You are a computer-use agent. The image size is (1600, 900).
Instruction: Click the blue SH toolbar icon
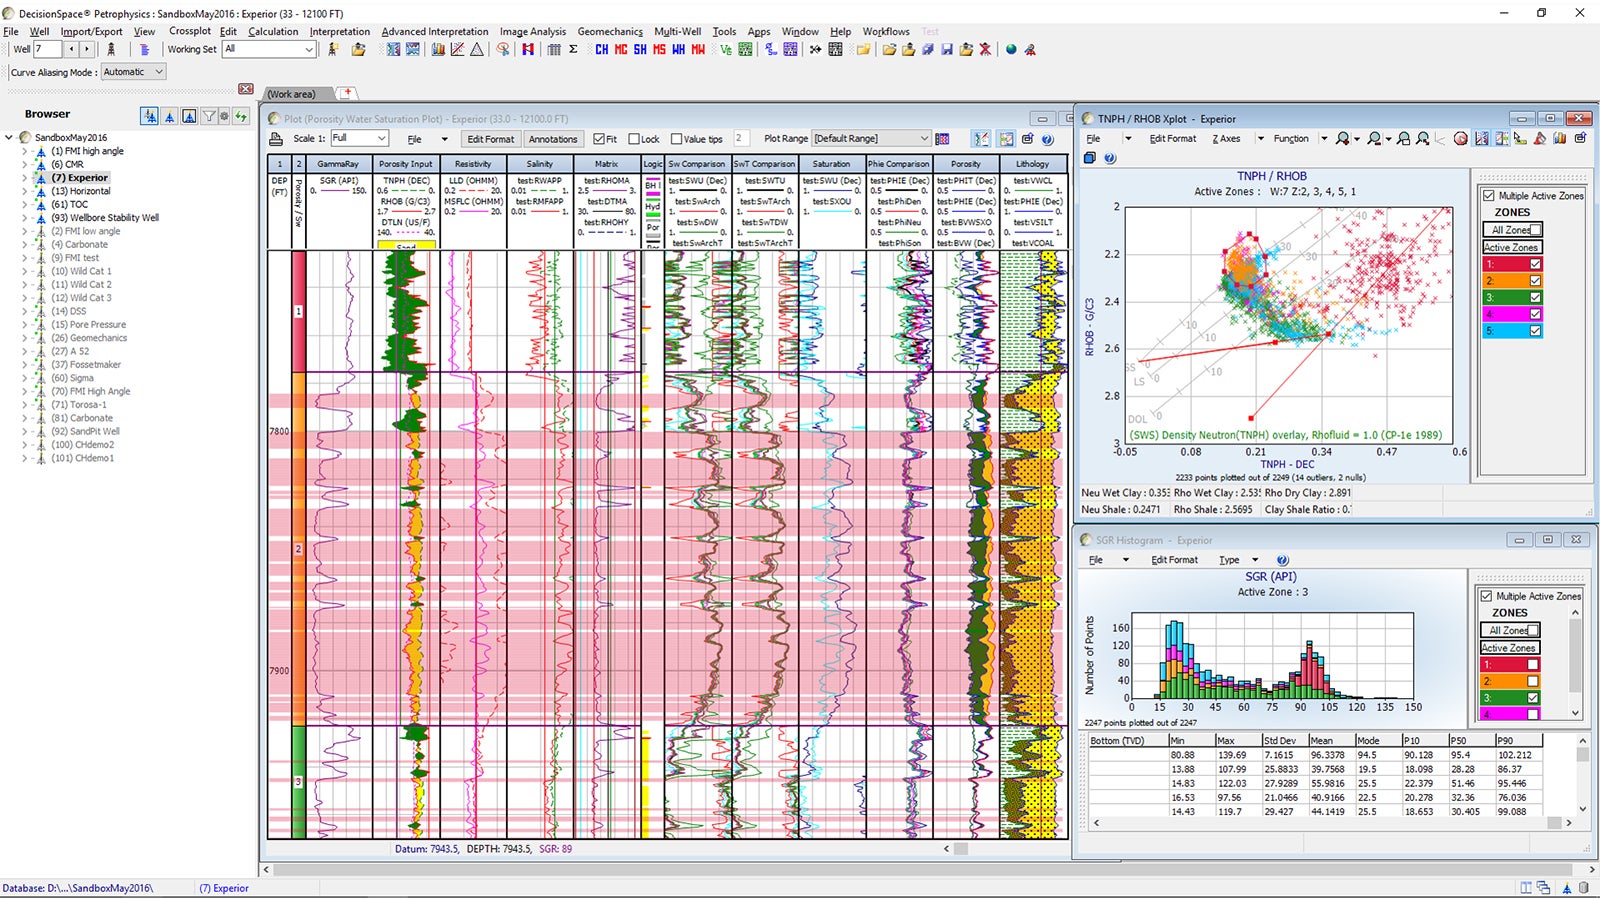pyautogui.click(x=640, y=49)
